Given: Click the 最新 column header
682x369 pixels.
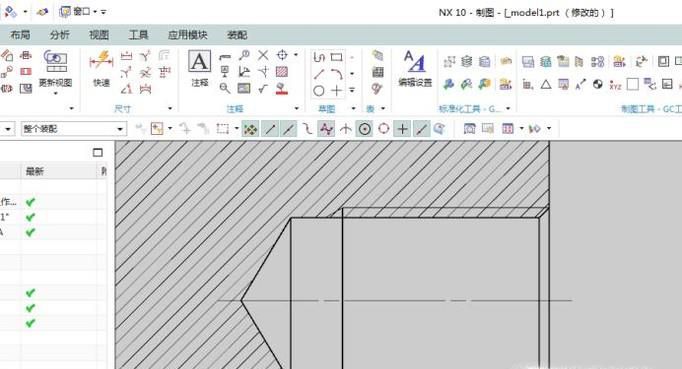Looking at the screenshot, I should click(59, 171).
